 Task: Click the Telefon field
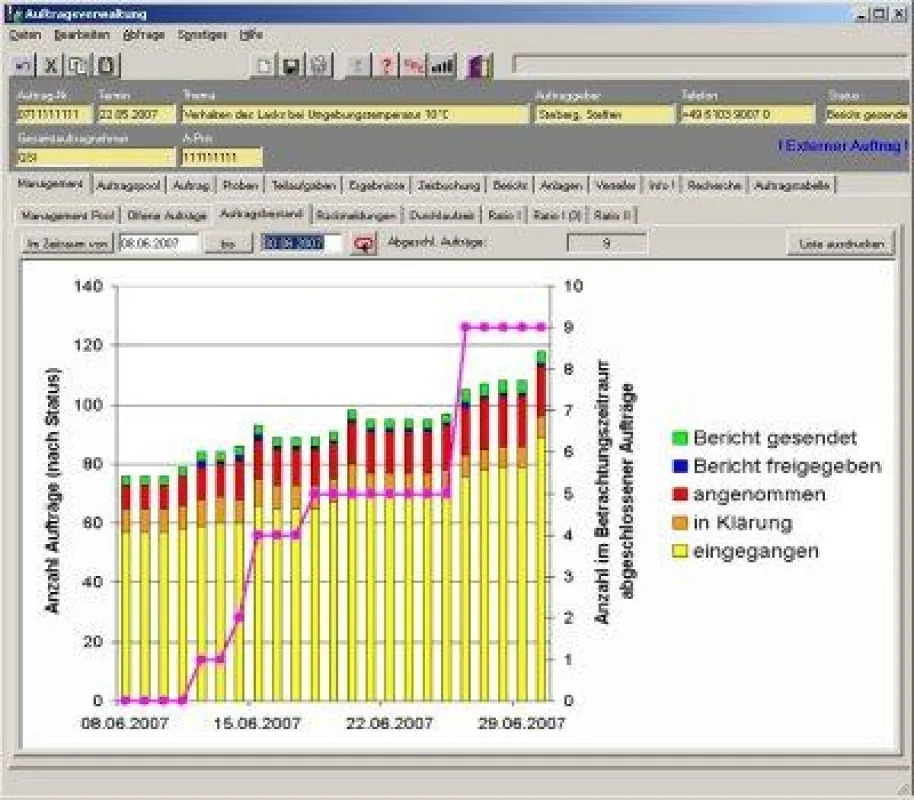[x=748, y=114]
